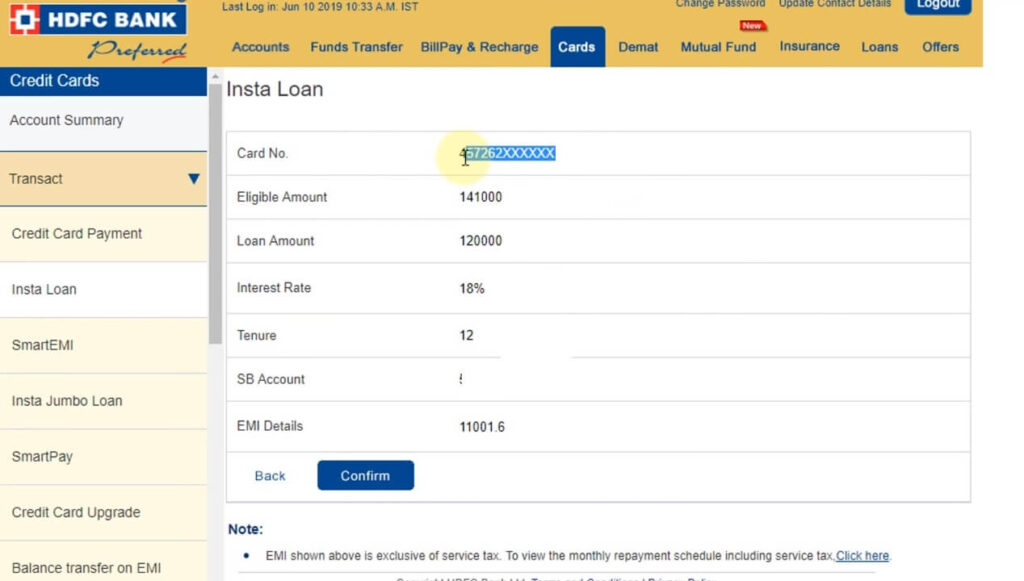1024x581 pixels.
Task: Open BillPay & Recharge tab
Action: pos(479,47)
